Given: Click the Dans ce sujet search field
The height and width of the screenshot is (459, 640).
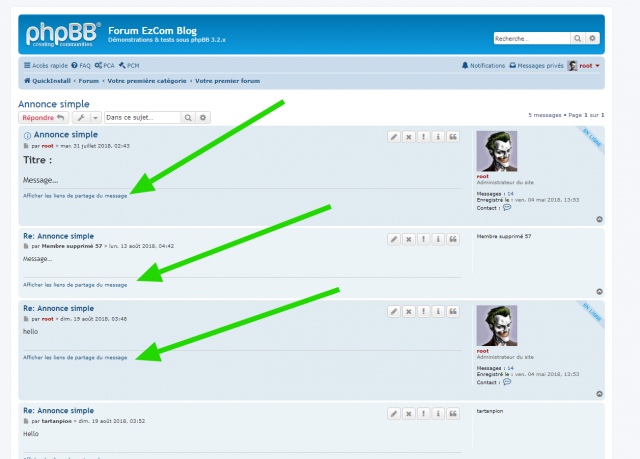Looking at the screenshot, I should click(x=142, y=117).
